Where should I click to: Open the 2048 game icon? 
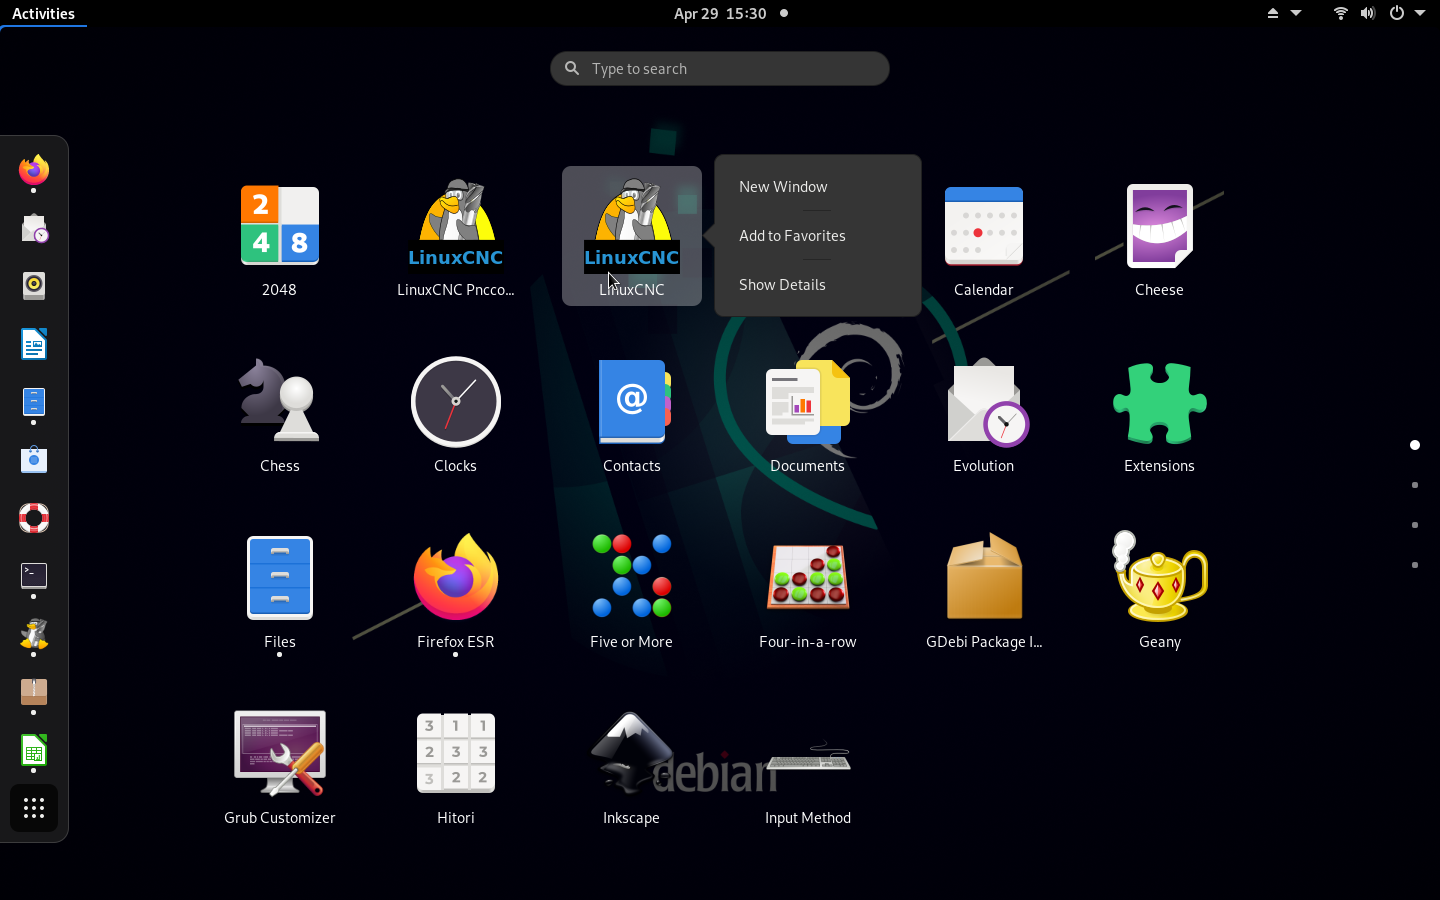pyautogui.click(x=279, y=226)
